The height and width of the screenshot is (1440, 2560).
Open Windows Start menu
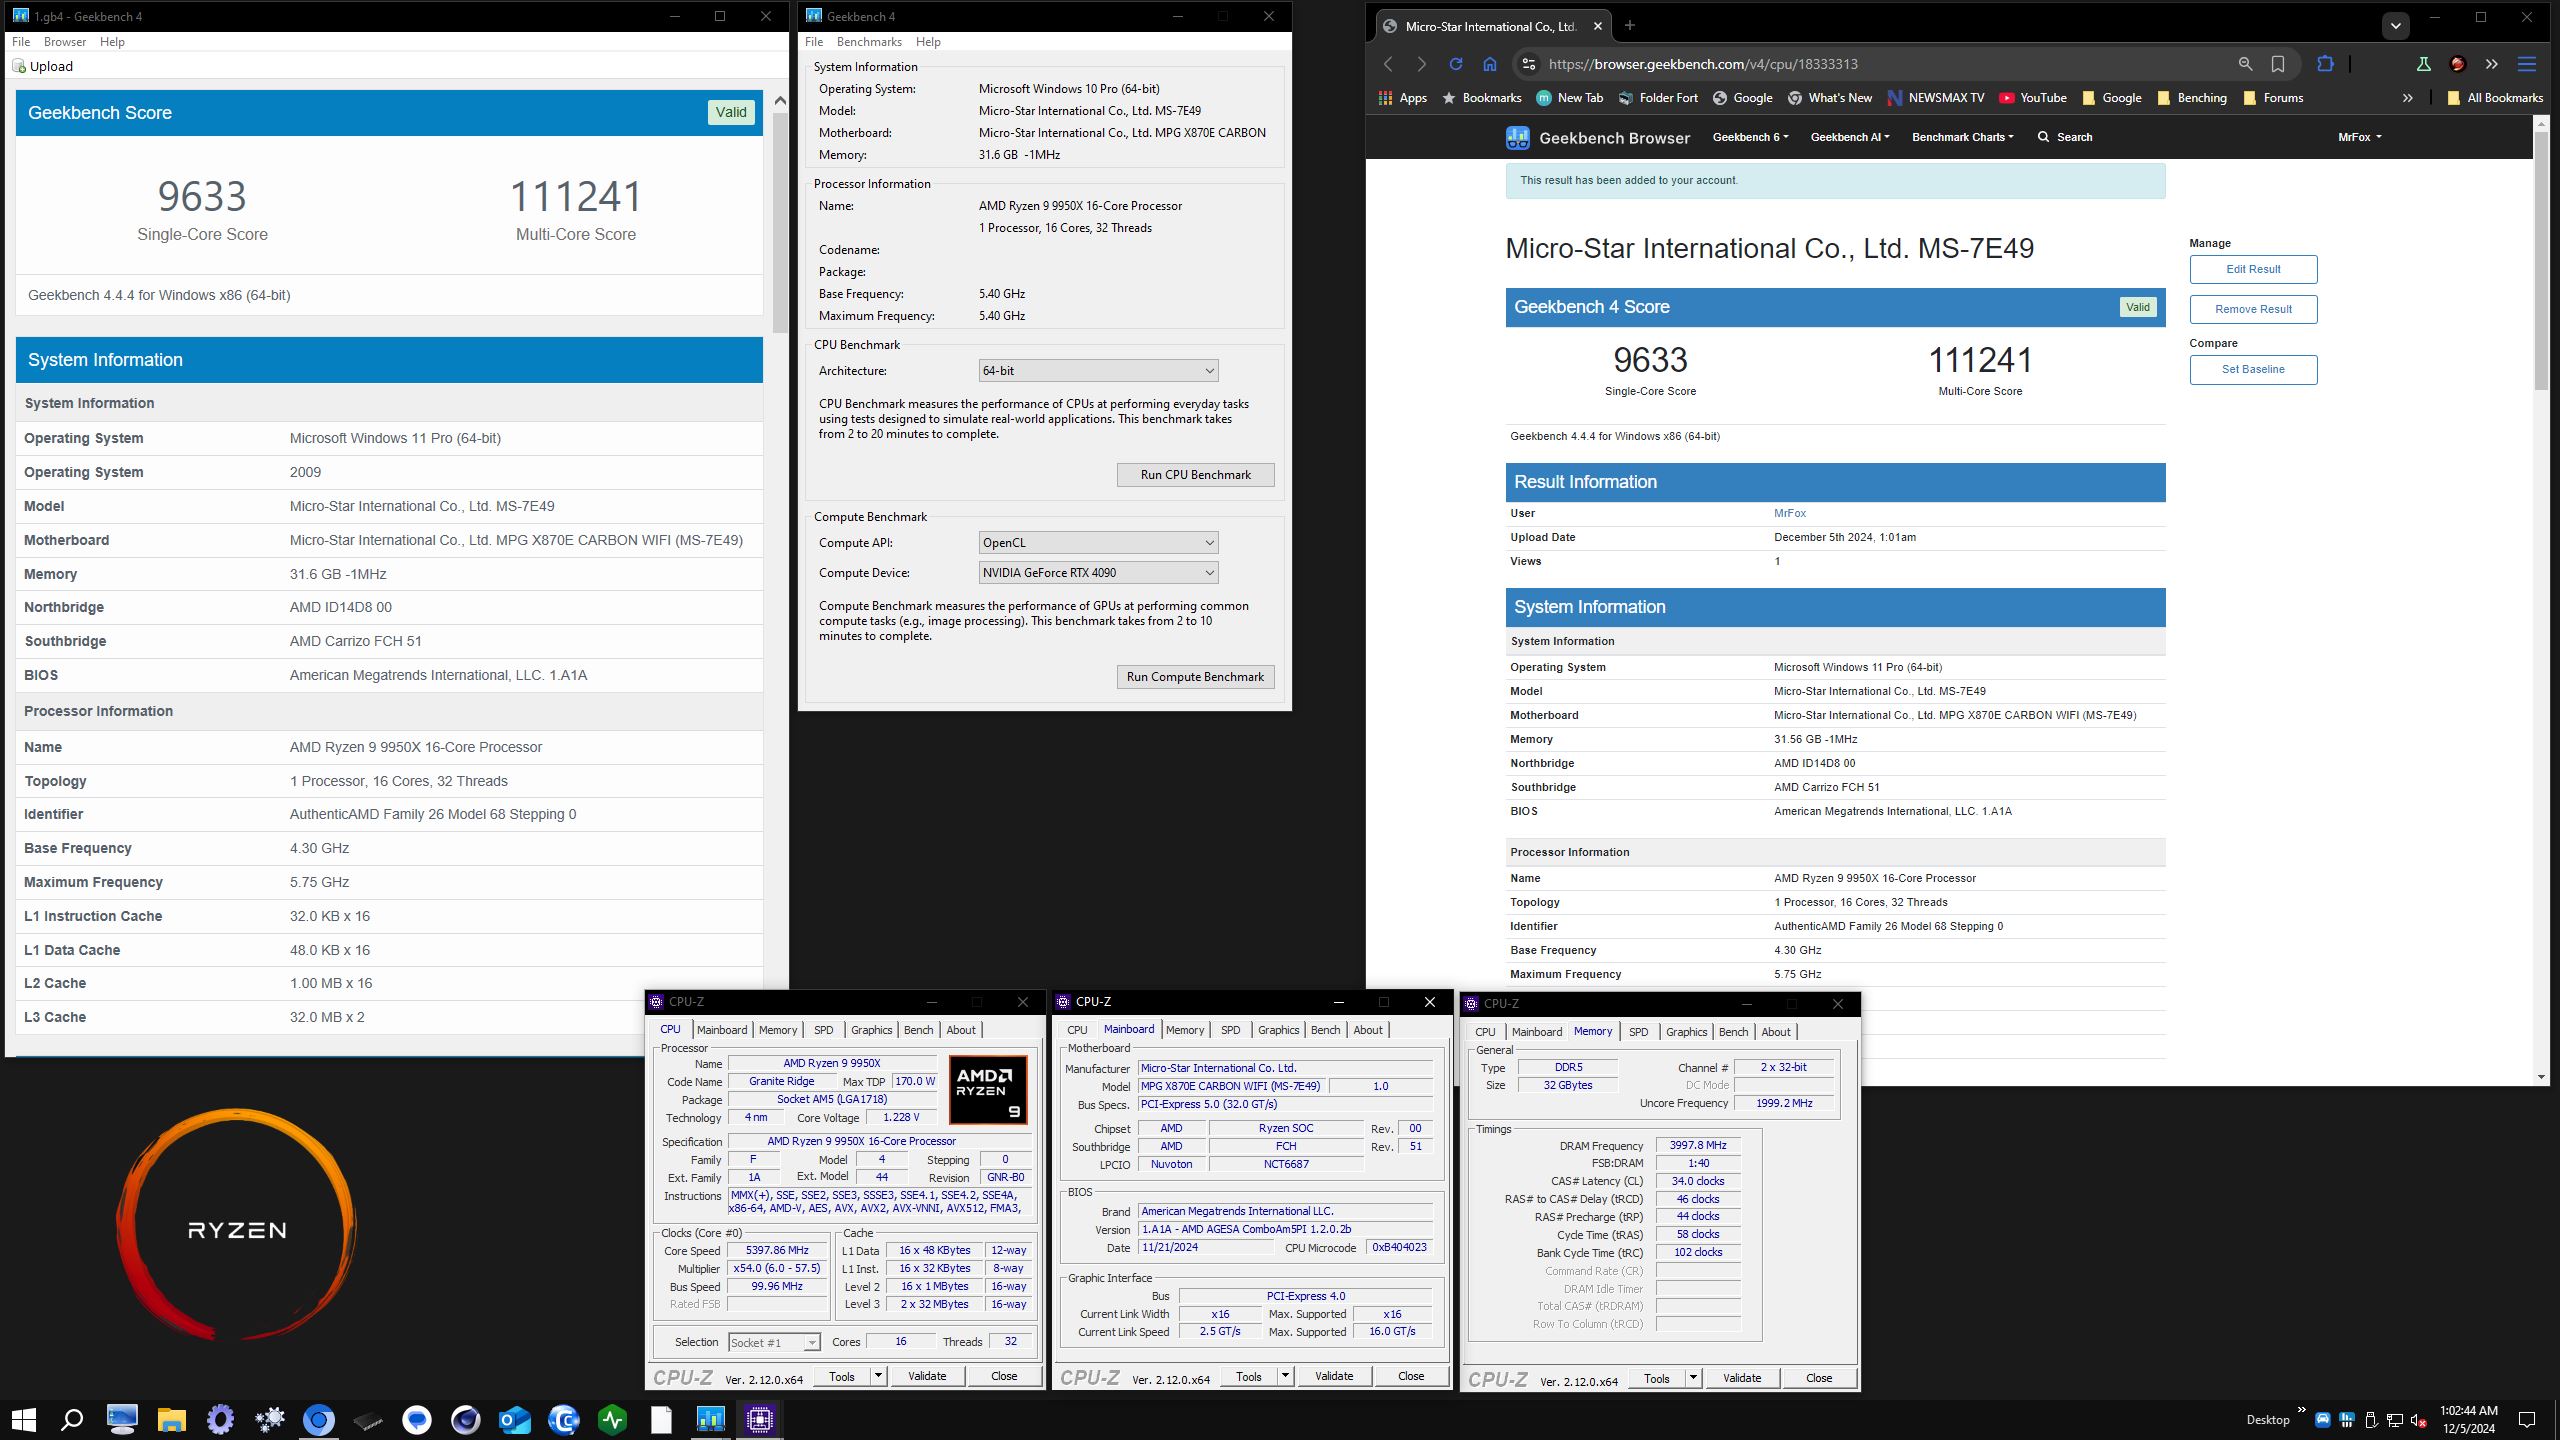coord(24,1419)
